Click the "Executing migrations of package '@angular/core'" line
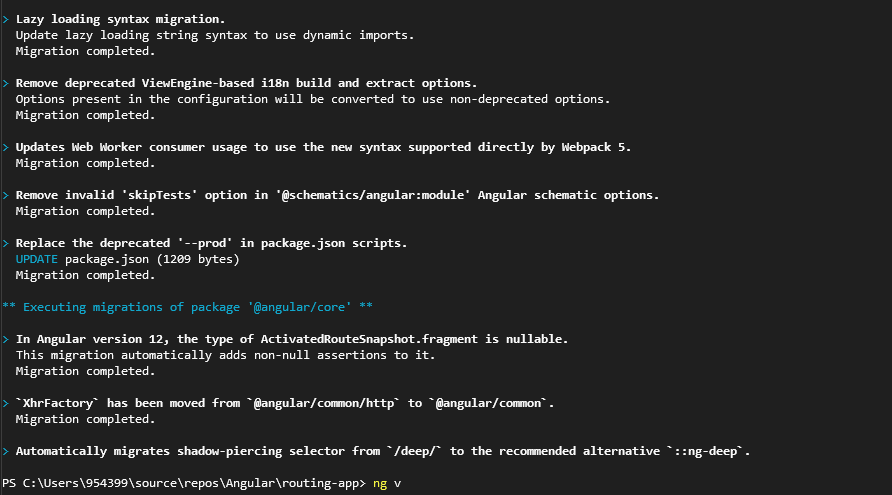 (188, 307)
